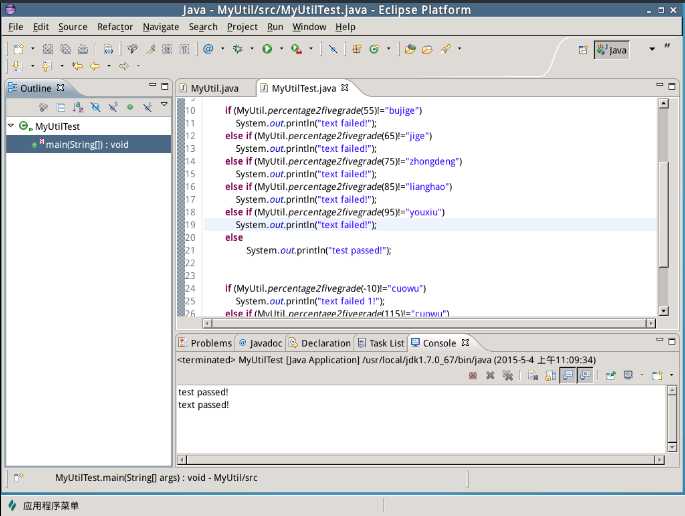
Task: Click the Next Annotation arrow icon
Action: 17,66
